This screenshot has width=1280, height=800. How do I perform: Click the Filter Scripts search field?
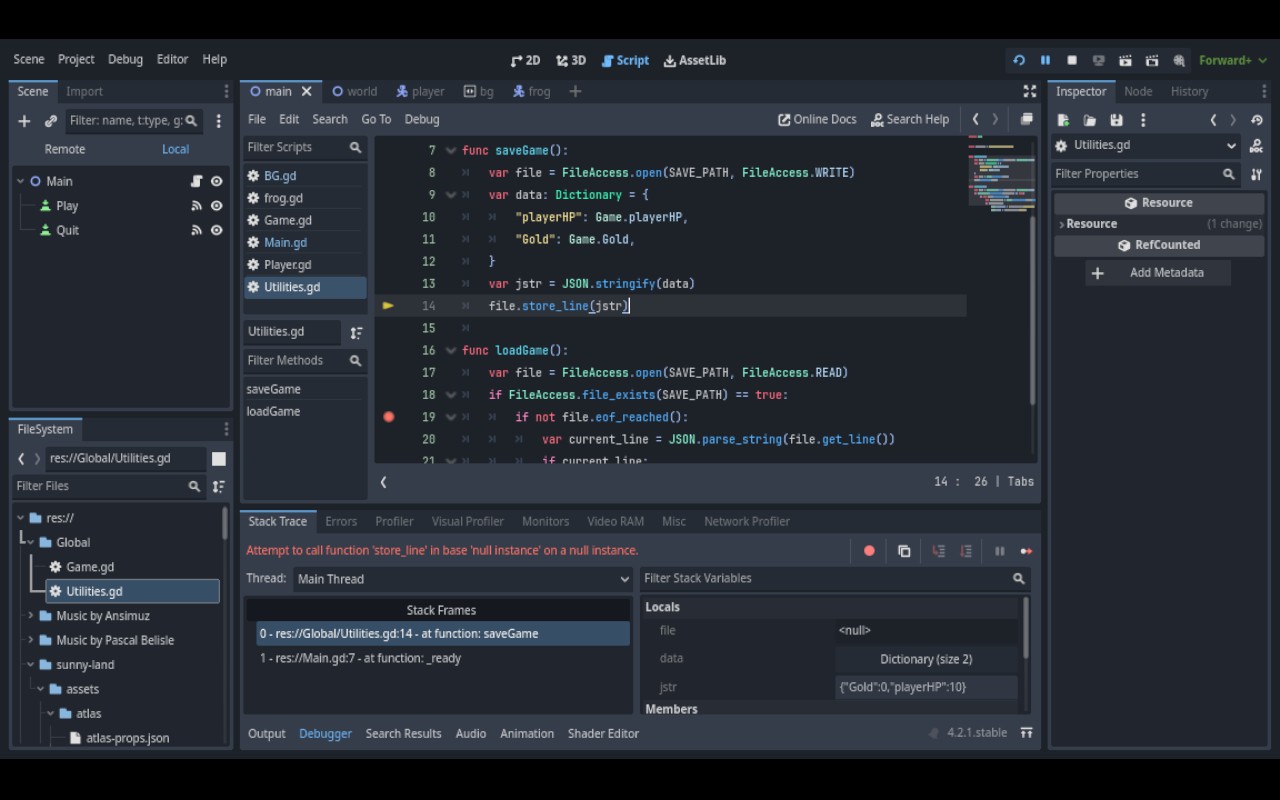(x=296, y=147)
